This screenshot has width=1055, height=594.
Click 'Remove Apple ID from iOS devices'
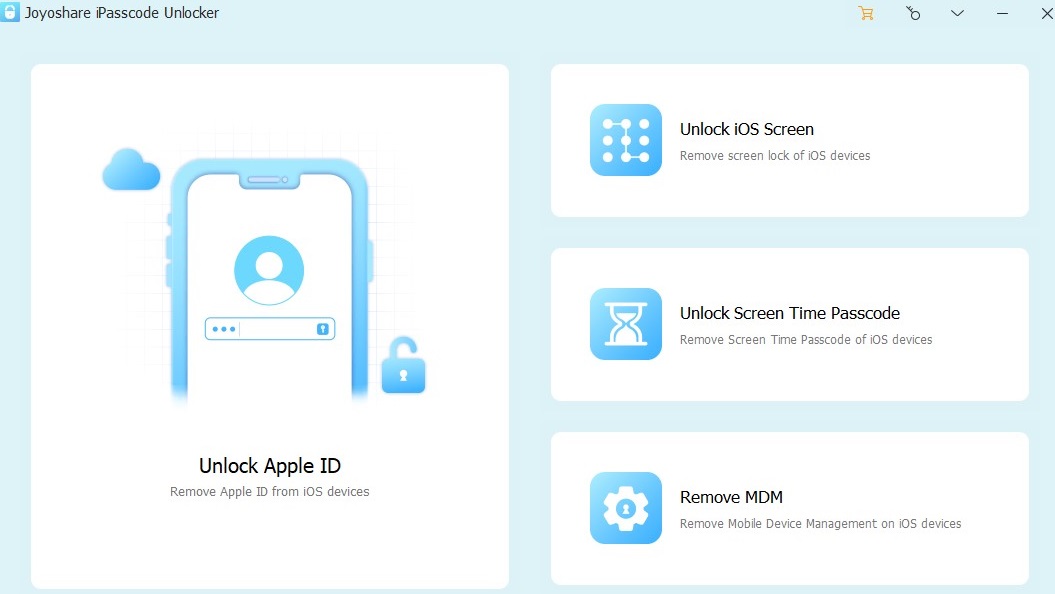[x=270, y=492]
